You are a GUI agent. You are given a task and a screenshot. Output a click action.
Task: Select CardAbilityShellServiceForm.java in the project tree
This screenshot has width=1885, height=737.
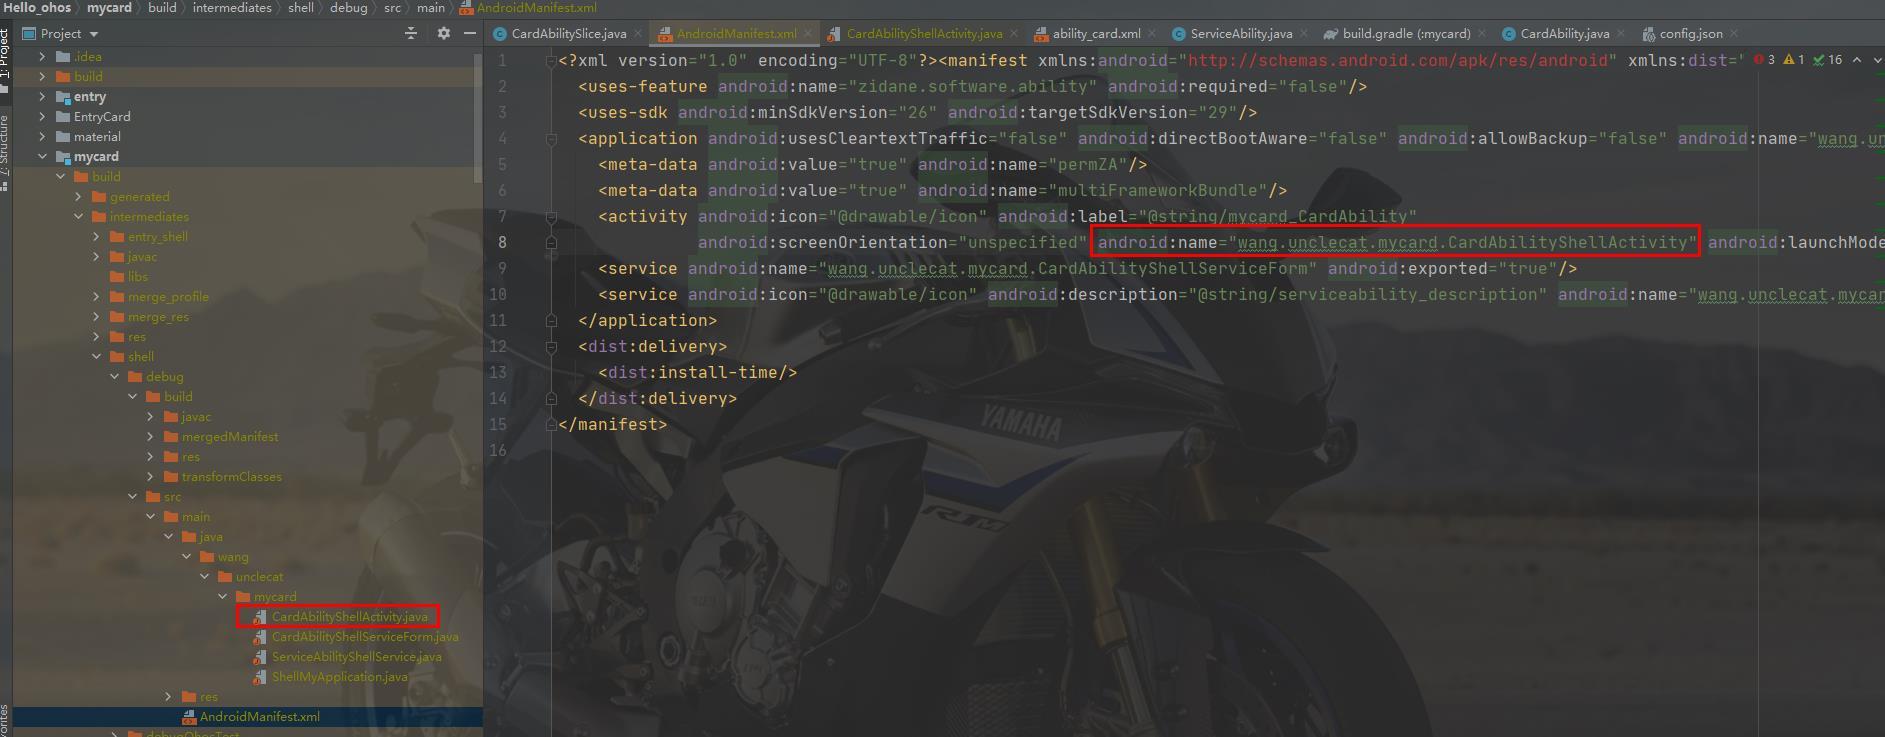point(364,637)
